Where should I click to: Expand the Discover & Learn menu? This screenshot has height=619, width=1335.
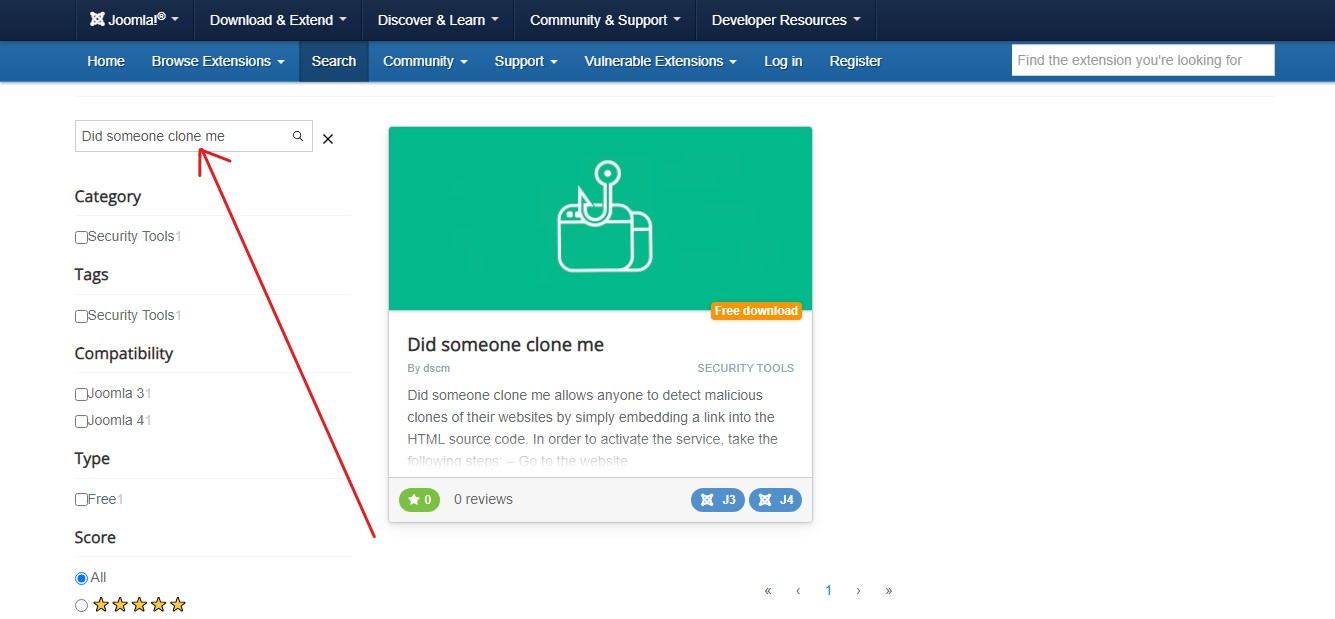[437, 20]
